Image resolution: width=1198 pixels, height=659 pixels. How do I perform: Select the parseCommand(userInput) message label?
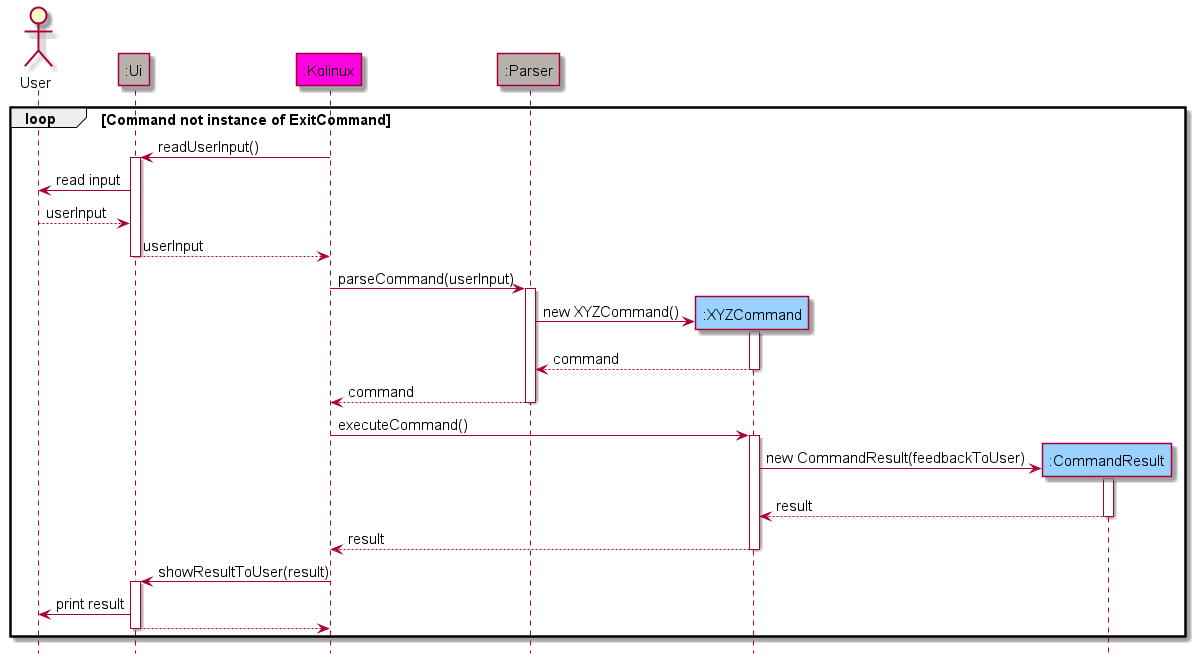428,279
